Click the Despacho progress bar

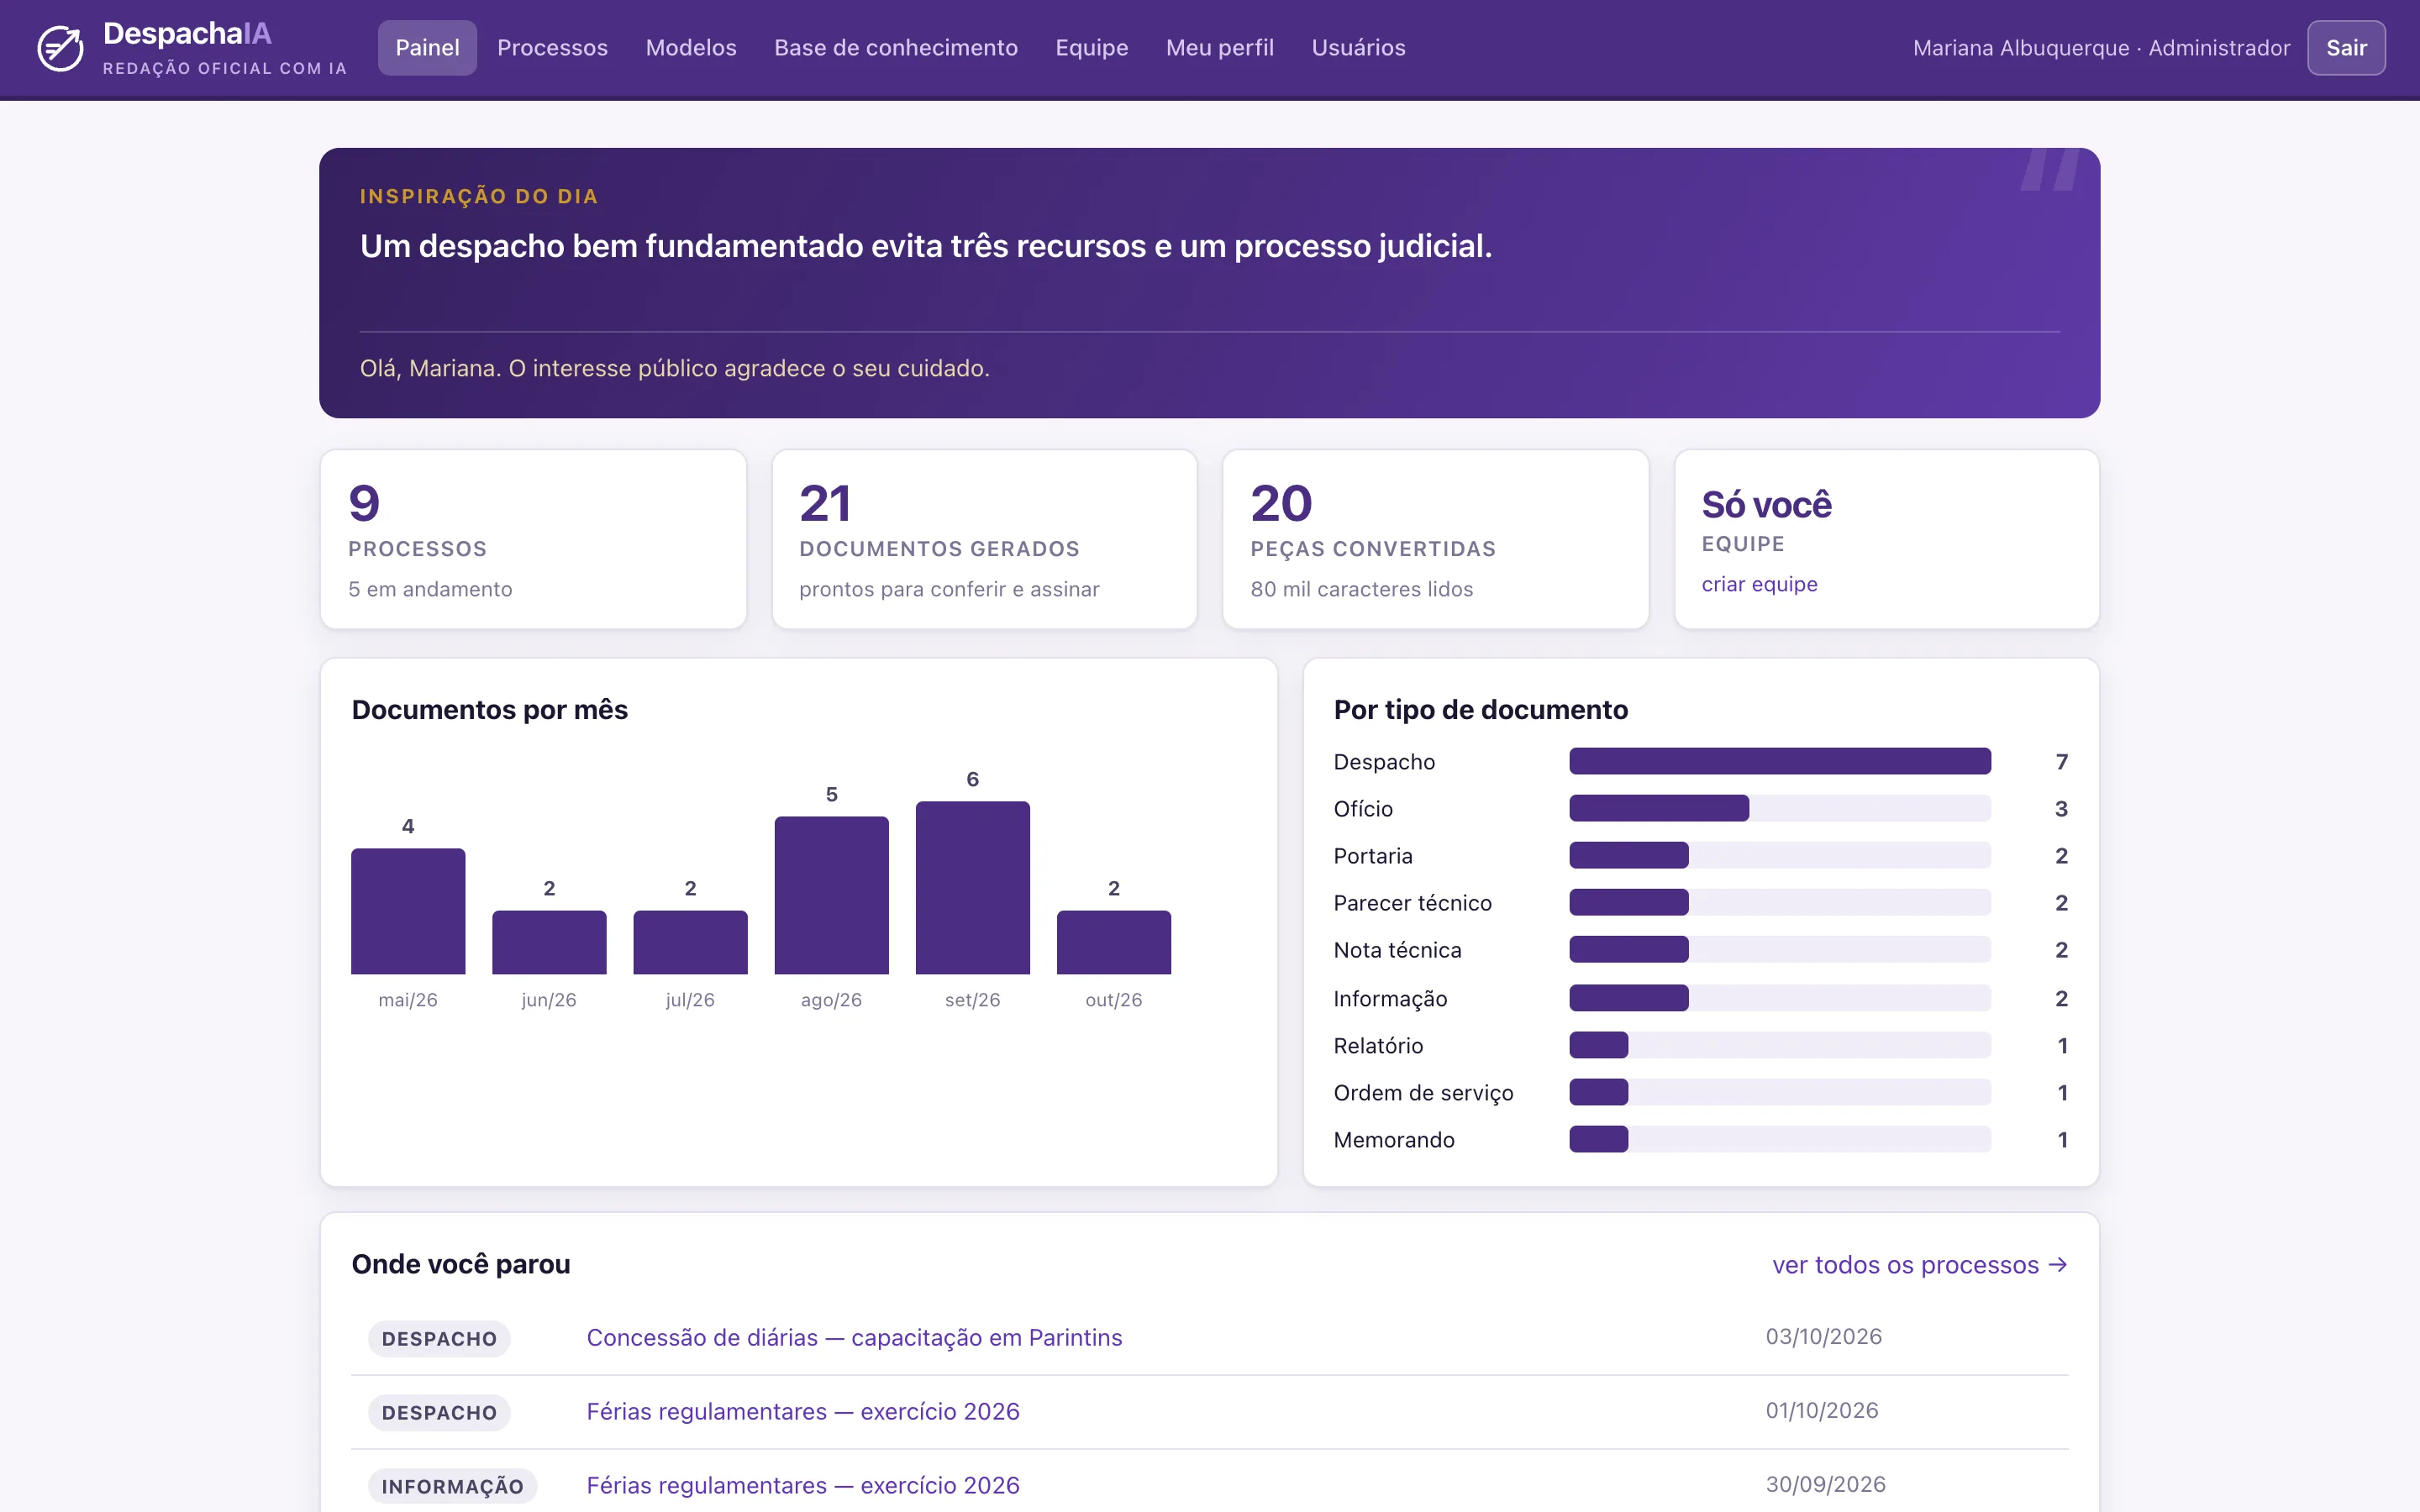coord(1780,762)
